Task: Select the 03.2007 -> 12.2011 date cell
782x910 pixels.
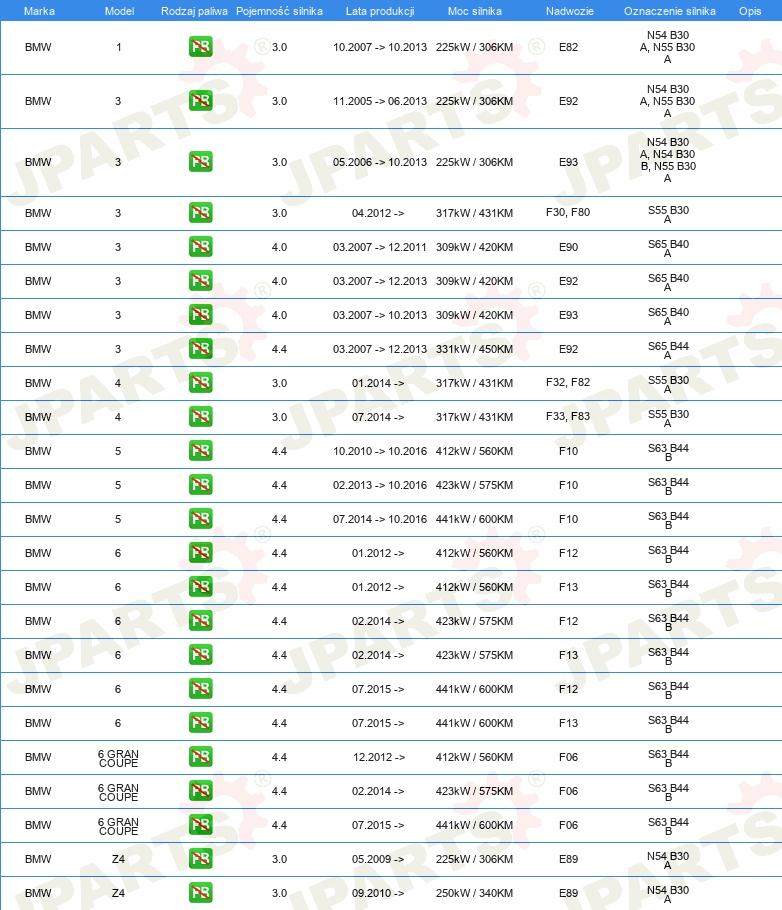Action: tap(380, 247)
